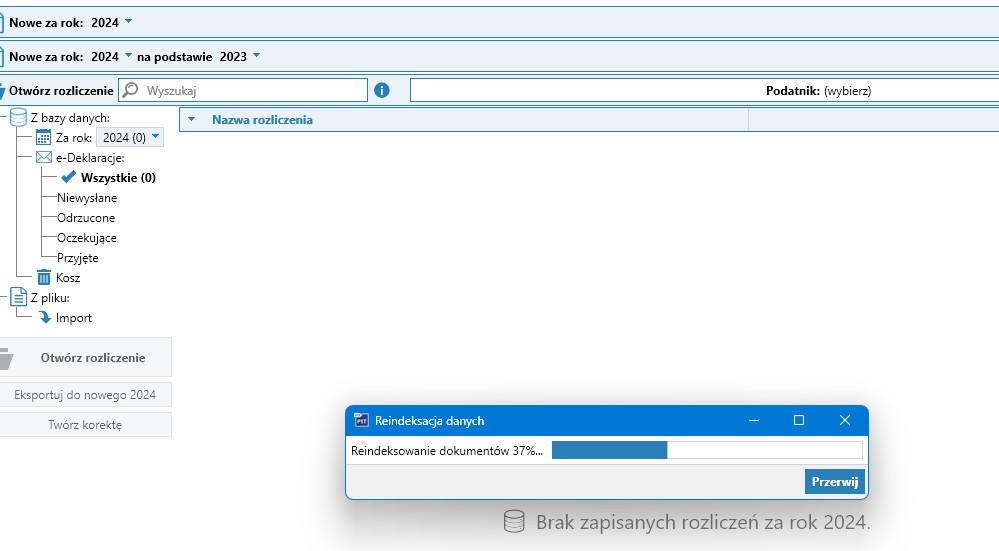999x551 pixels.
Task: Open the Kosz trash bin
Action: point(44,278)
